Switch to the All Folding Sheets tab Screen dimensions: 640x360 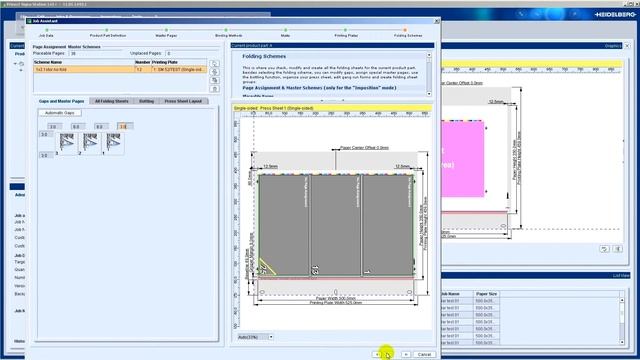click(111, 101)
